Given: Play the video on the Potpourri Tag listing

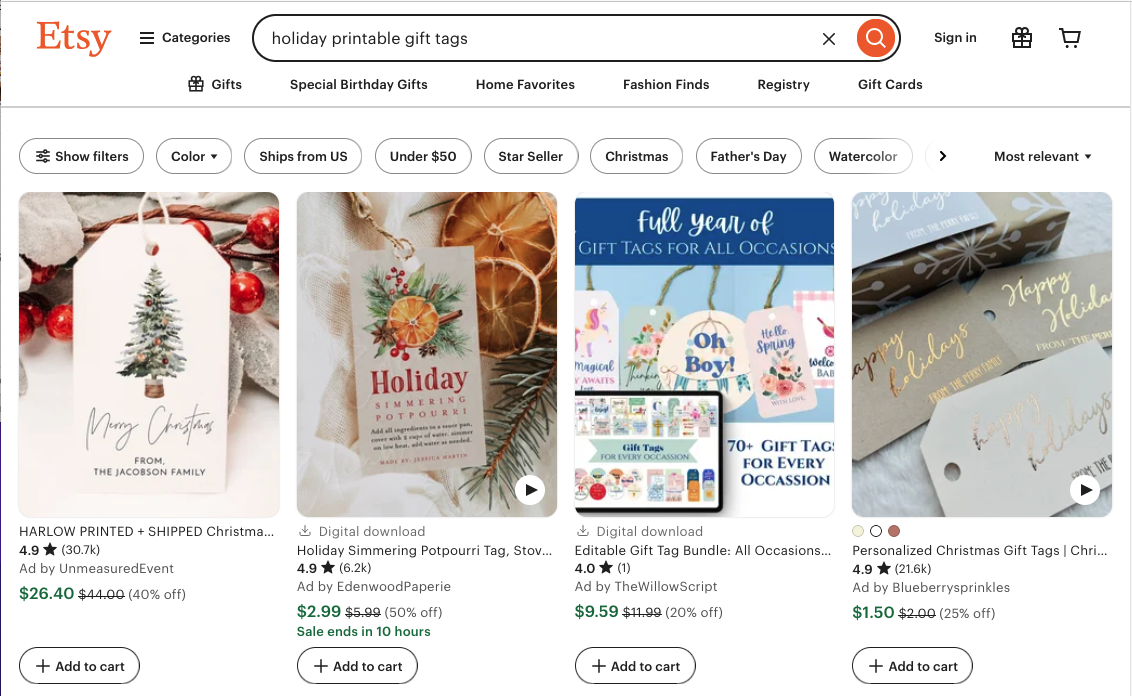Looking at the screenshot, I should (x=530, y=490).
